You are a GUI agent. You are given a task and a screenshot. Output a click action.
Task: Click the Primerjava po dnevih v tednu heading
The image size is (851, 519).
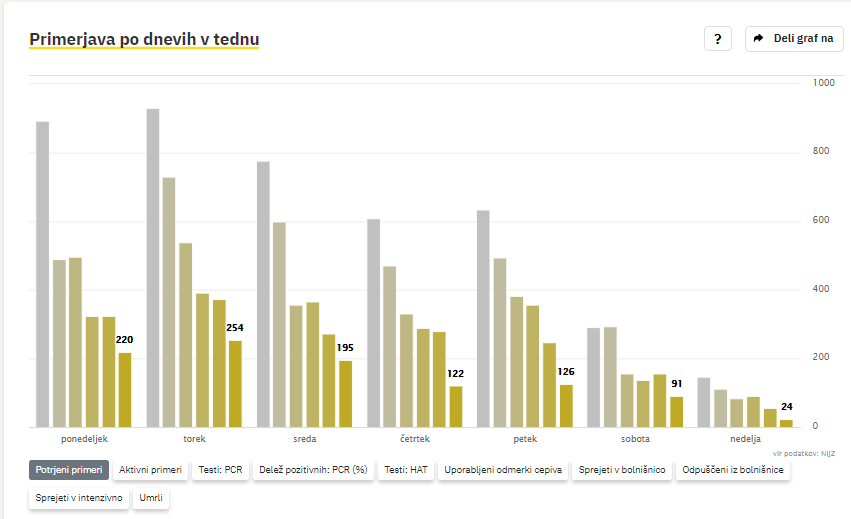coord(144,39)
